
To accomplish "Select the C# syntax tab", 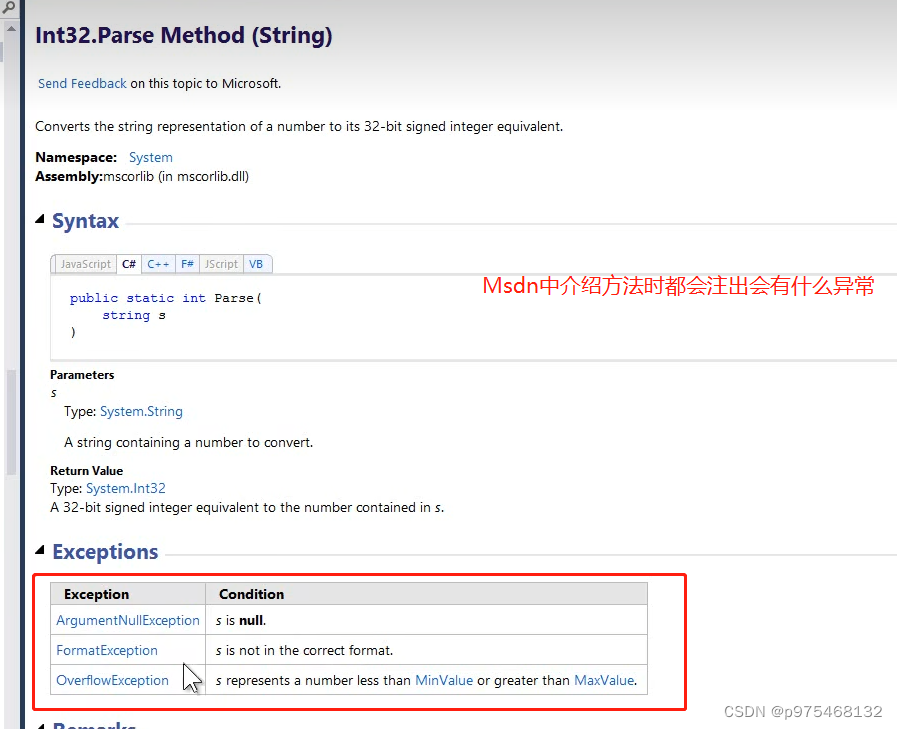I will [x=129, y=264].
